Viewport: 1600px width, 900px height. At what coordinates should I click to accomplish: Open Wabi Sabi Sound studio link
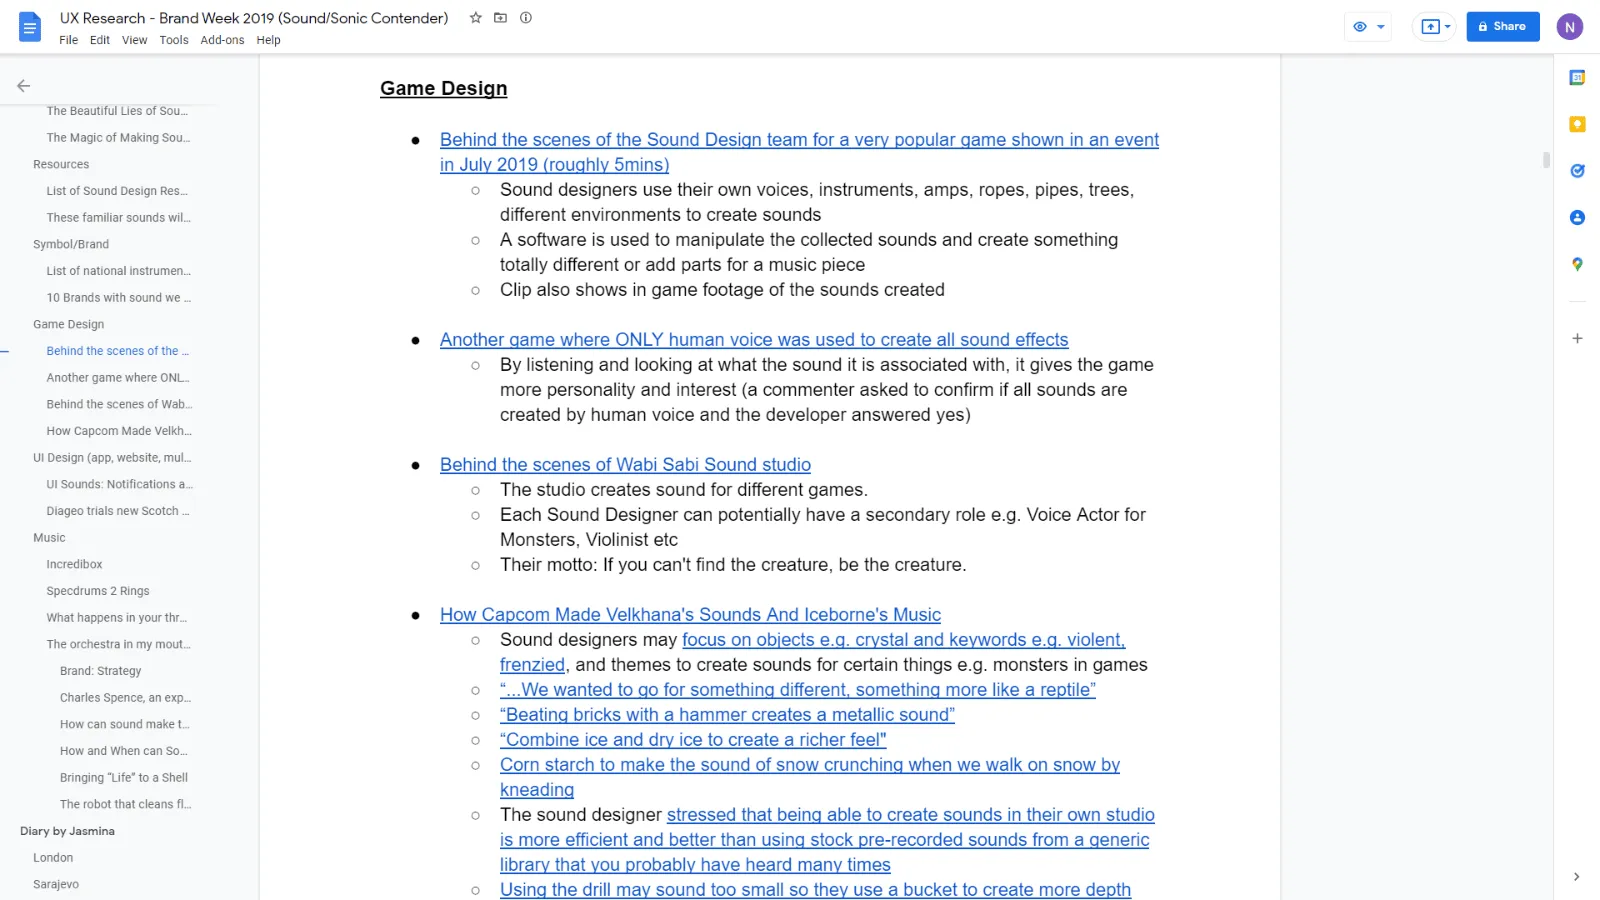coord(625,465)
